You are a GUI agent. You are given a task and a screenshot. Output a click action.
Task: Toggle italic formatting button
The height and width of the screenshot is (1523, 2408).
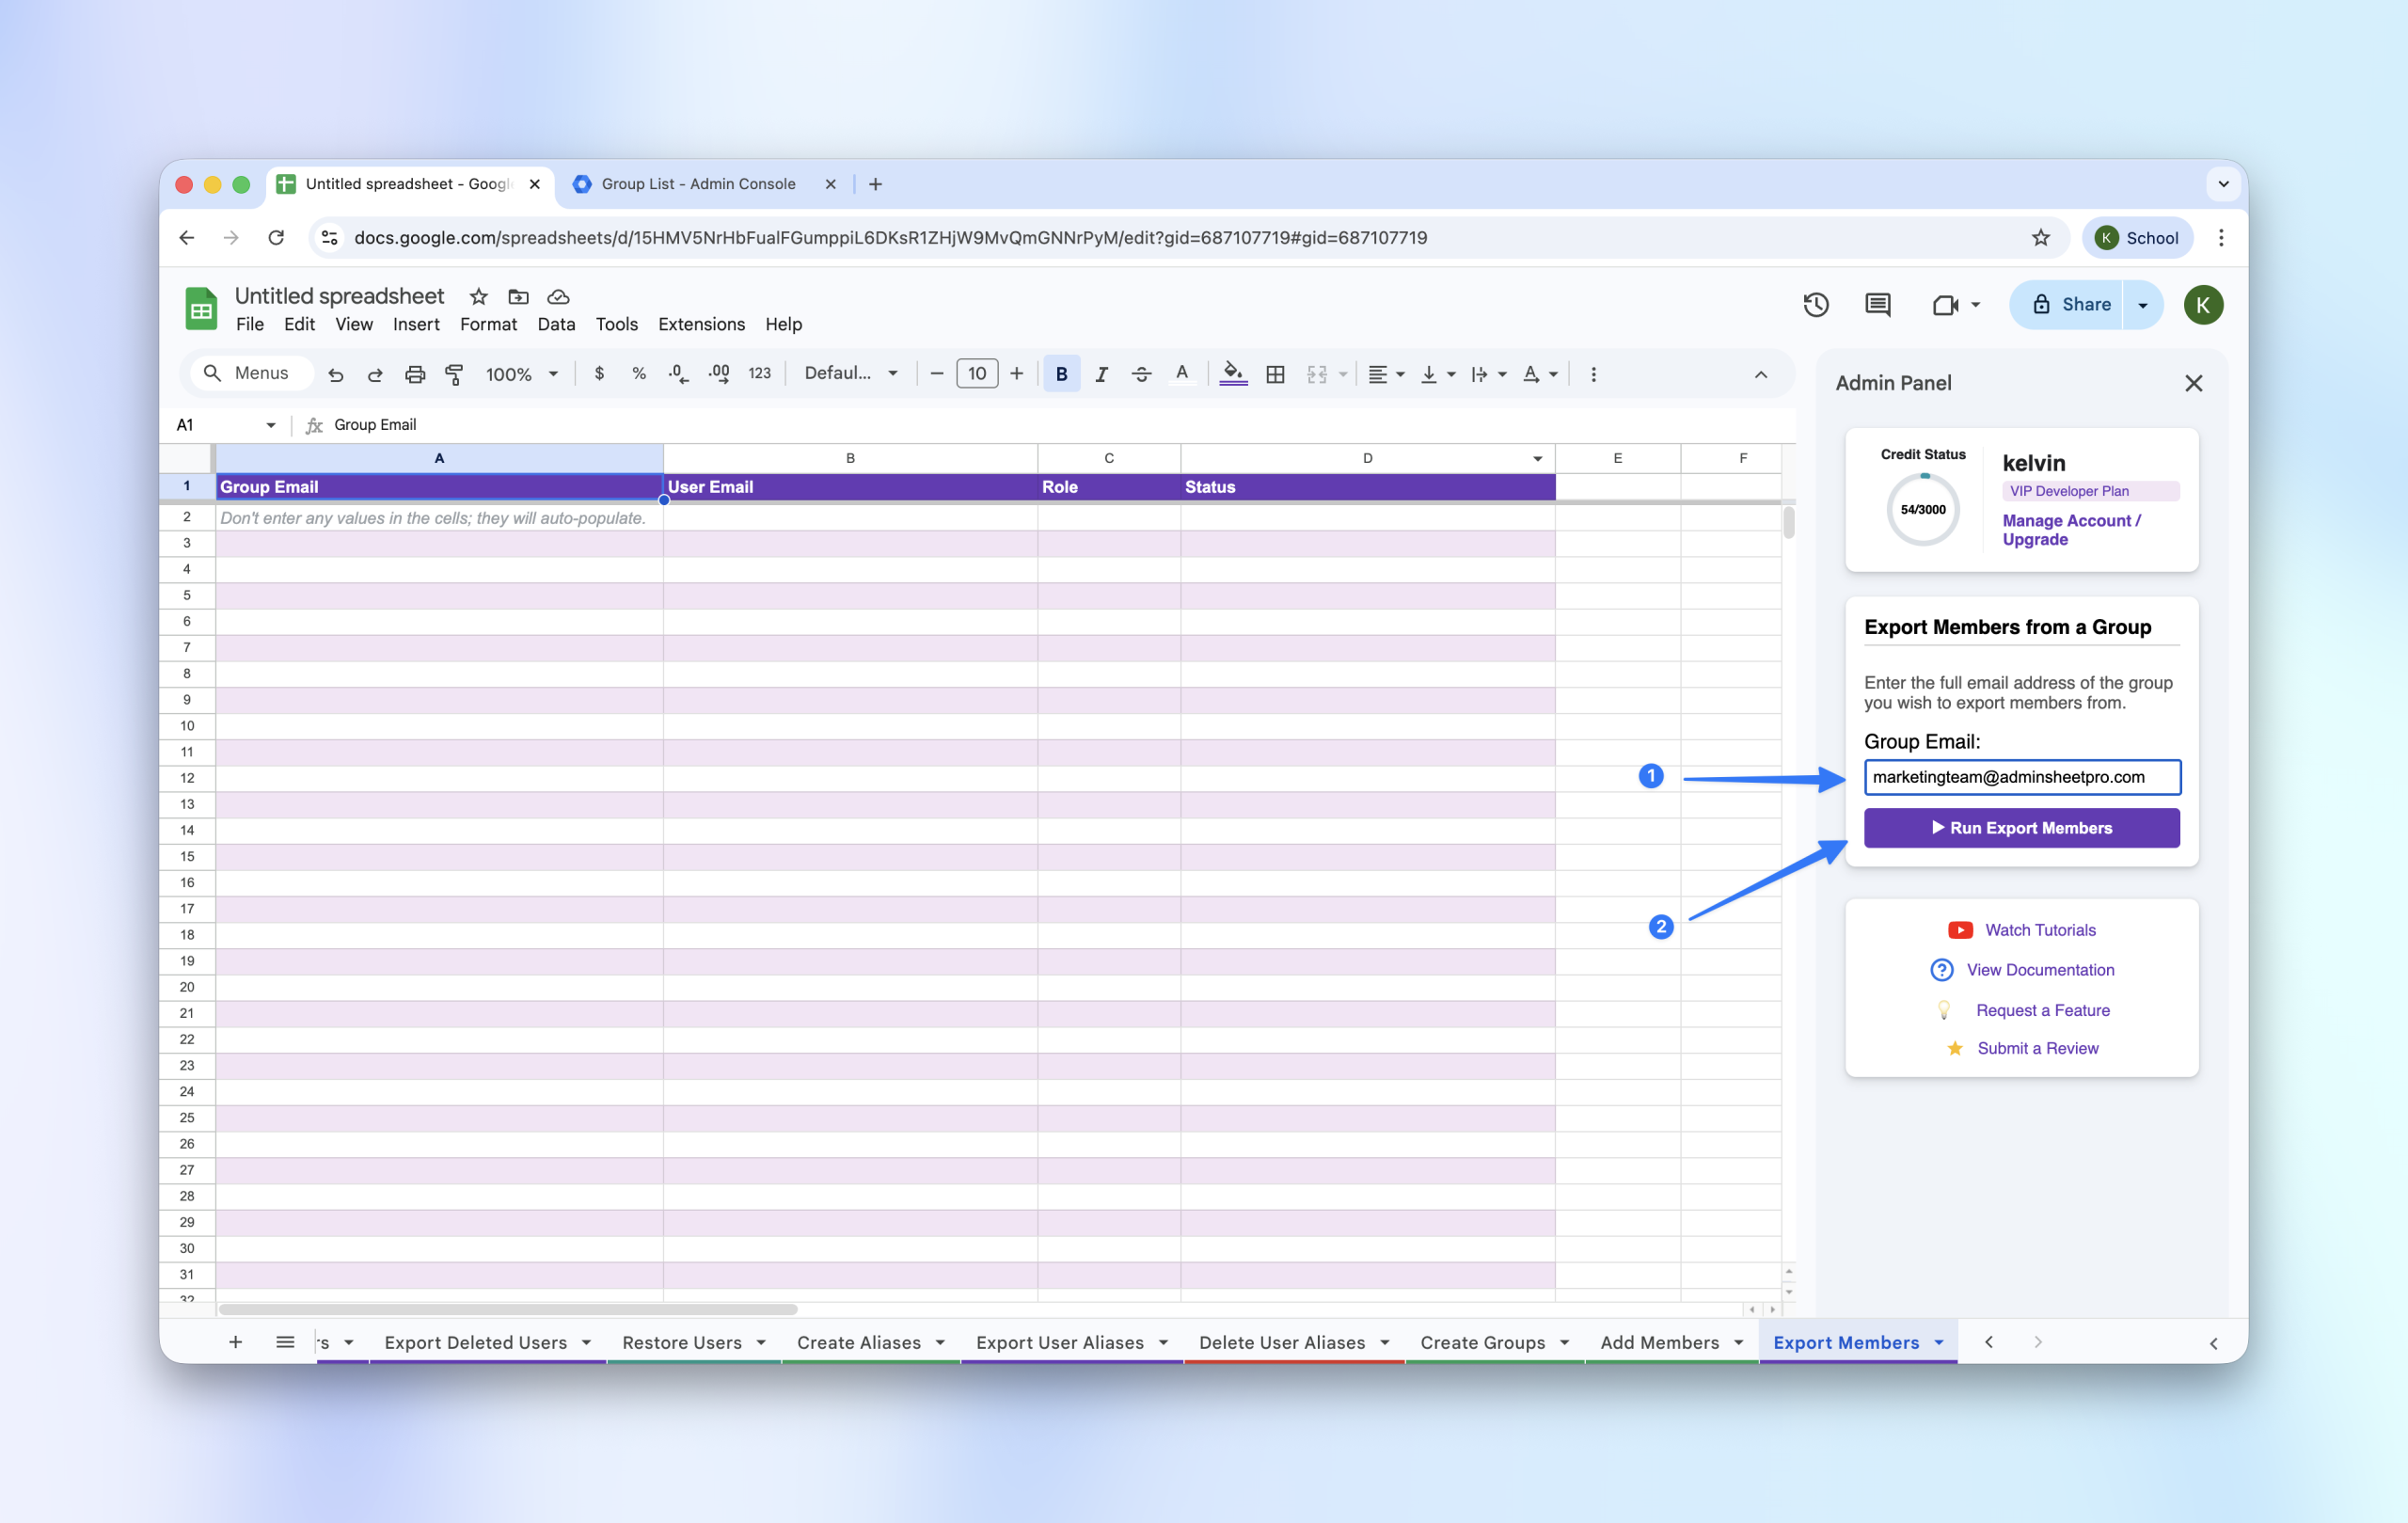pos(1101,374)
